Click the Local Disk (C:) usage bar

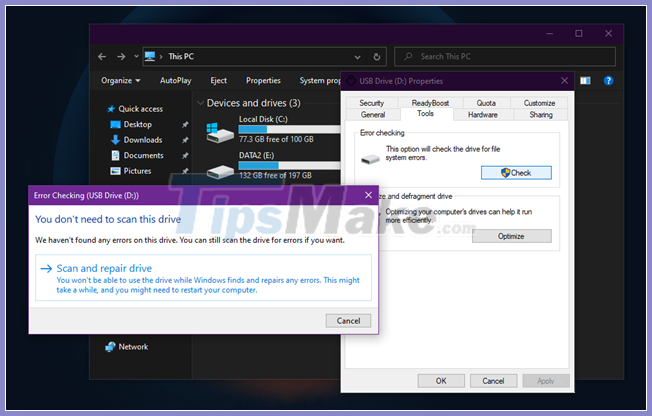(289, 129)
